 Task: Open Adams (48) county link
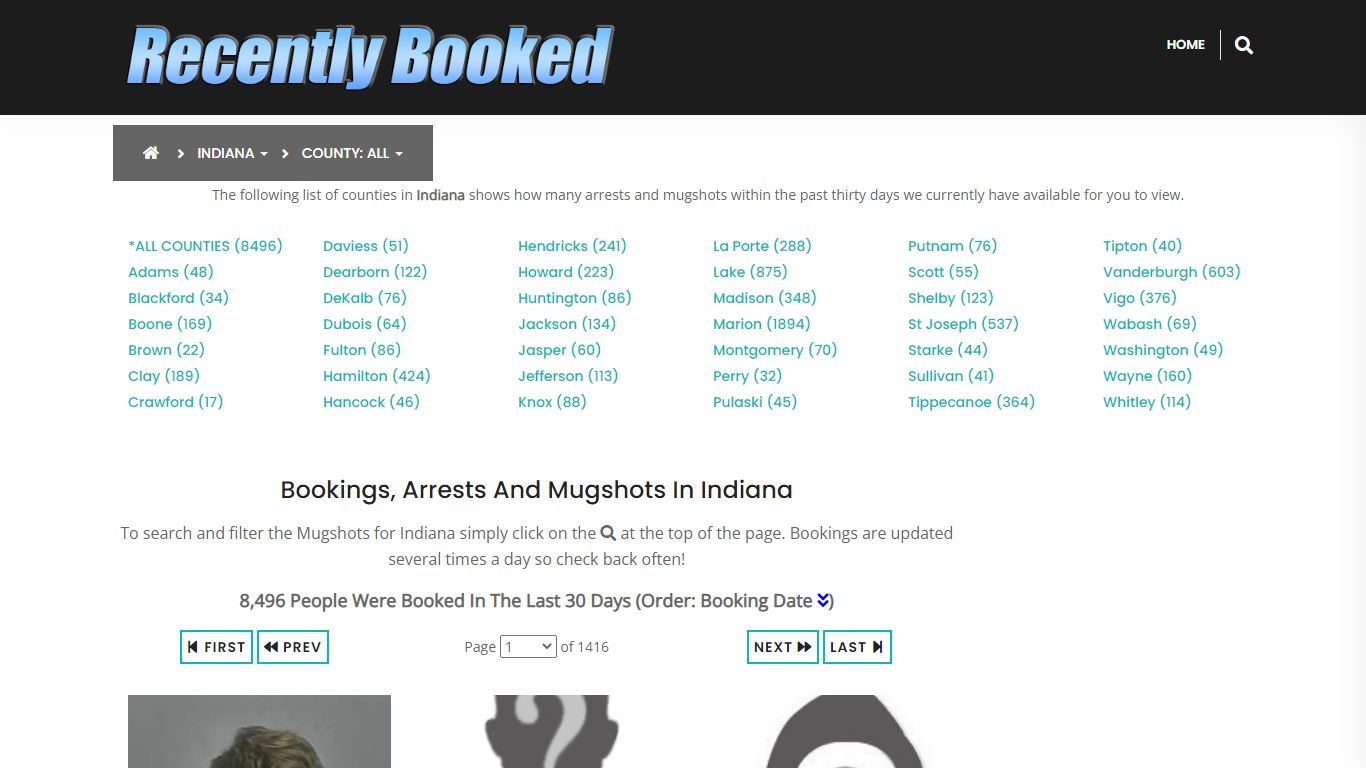[x=171, y=272]
